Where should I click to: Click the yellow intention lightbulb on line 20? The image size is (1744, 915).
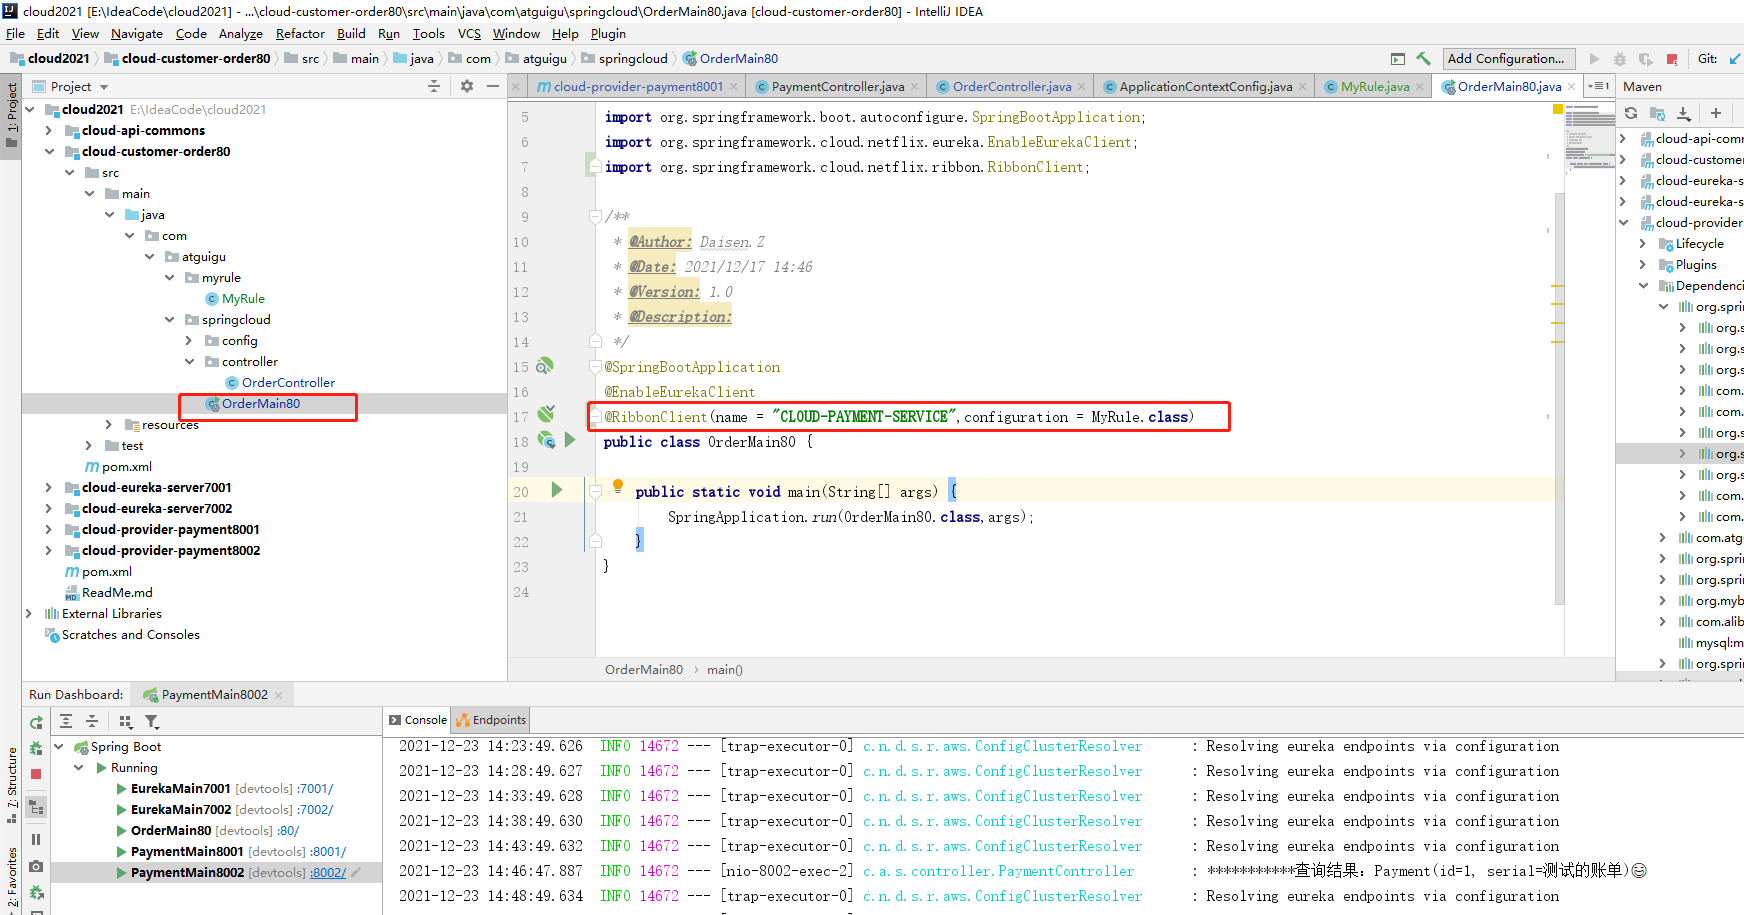618,488
